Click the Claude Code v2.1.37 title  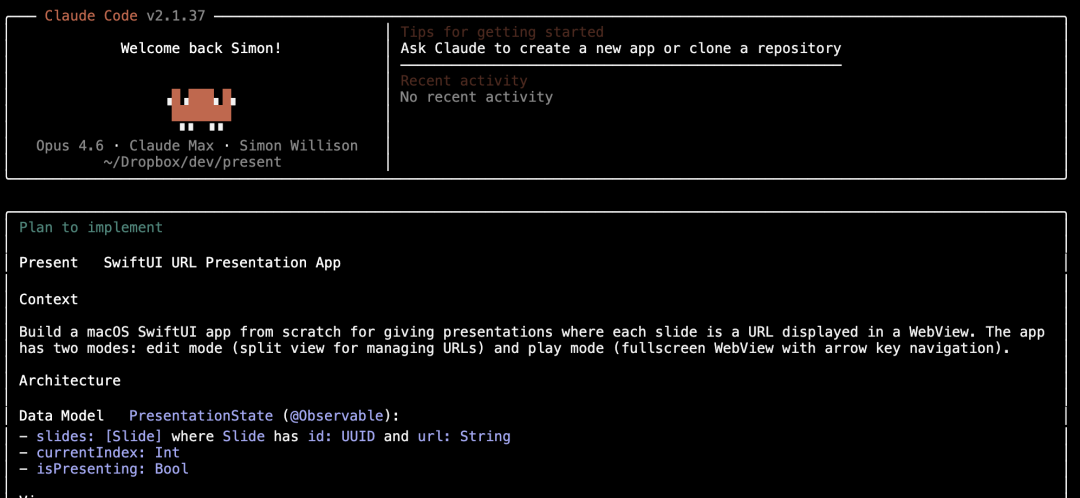(x=127, y=16)
